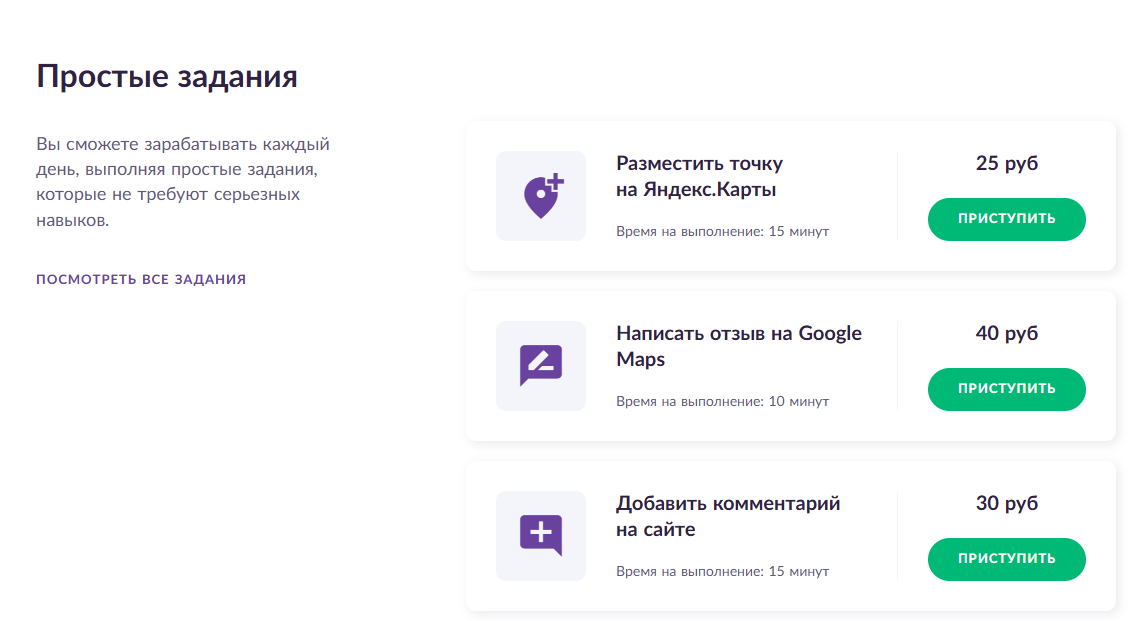Click completion time under Яндекс.Карты task
Image resolution: width=1137 pixels, height=621 pixels.
(722, 231)
